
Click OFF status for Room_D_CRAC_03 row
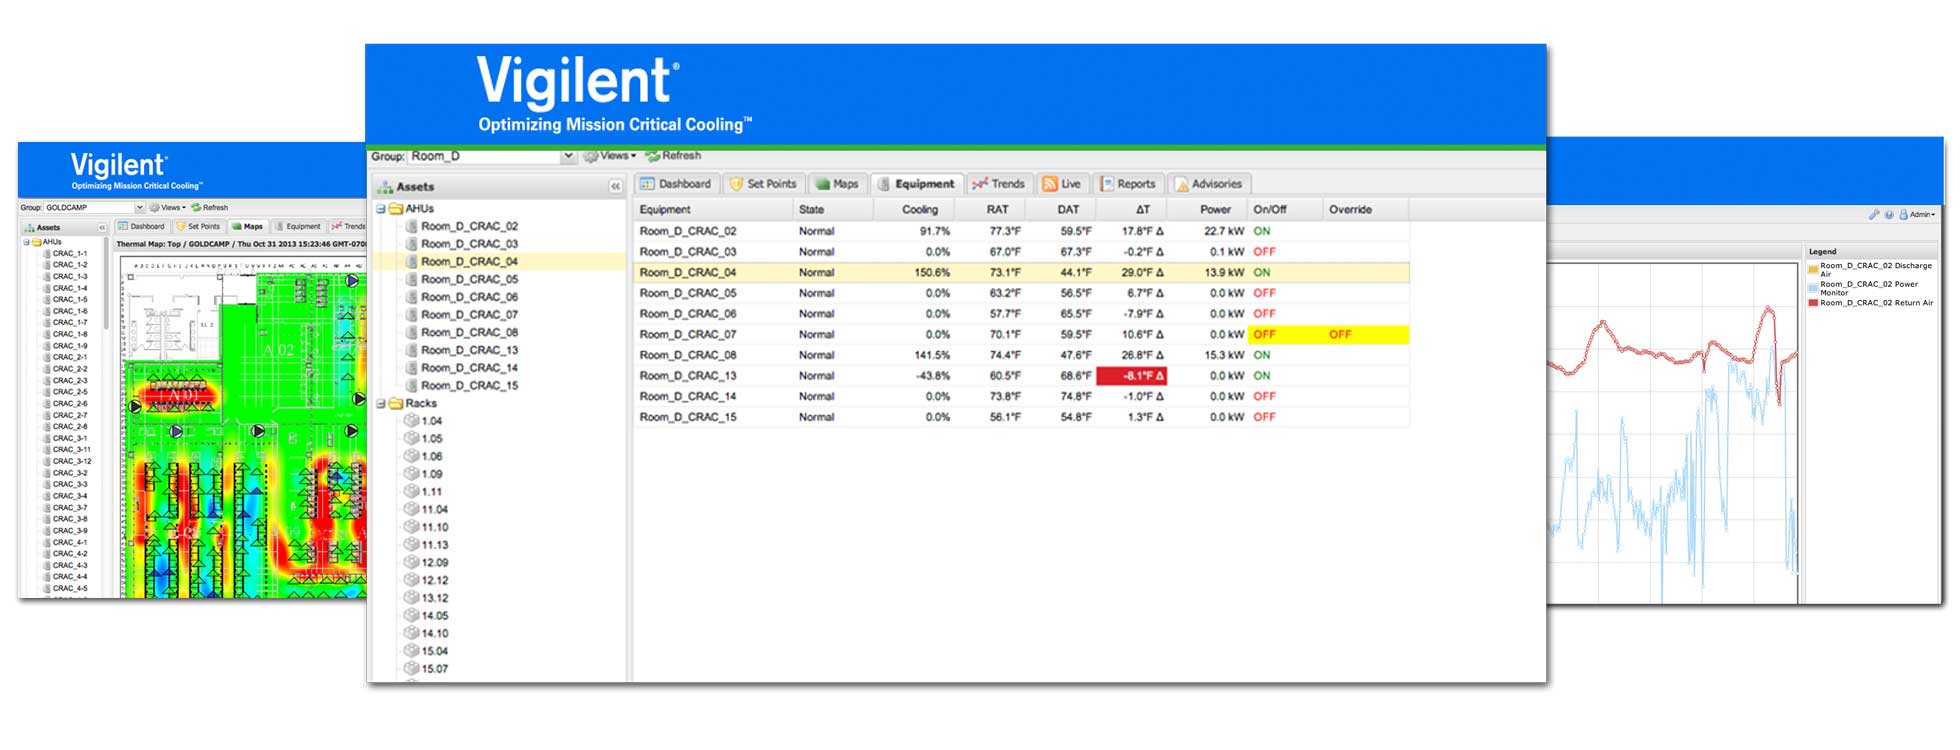1264,252
